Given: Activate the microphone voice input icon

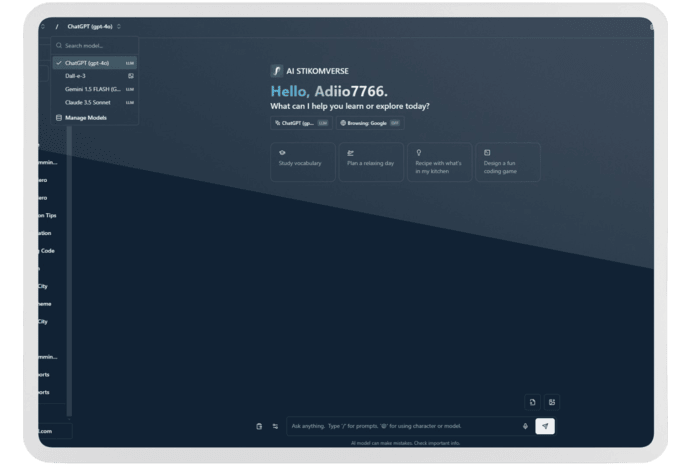Looking at the screenshot, I should pyautogui.click(x=525, y=426).
